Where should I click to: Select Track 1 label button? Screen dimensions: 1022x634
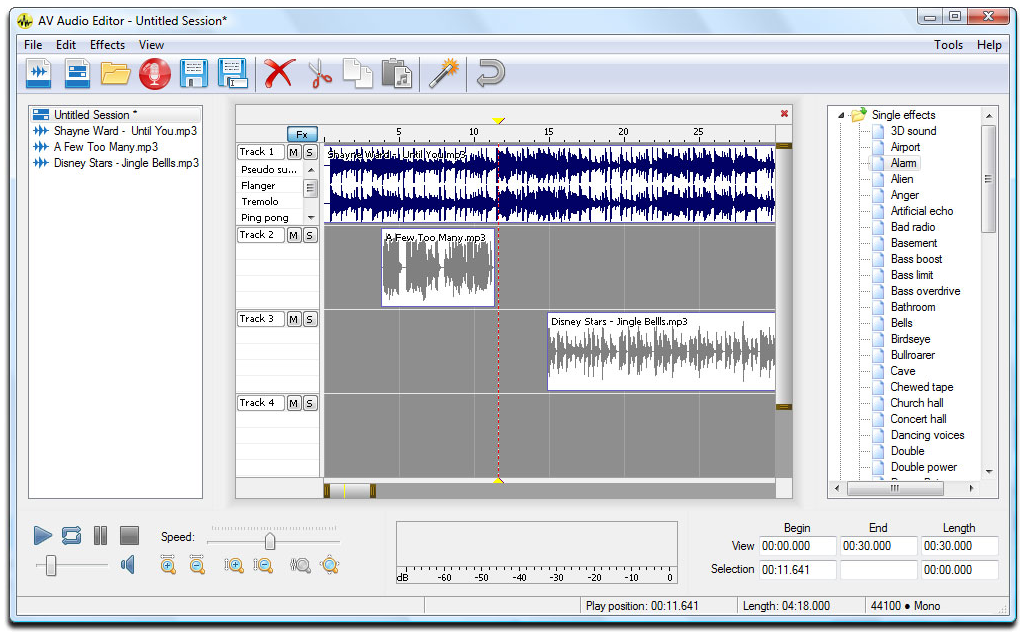pyautogui.click(x=261, y=152)
